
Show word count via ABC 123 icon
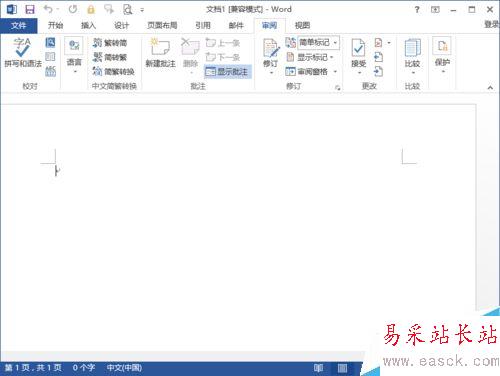point(50,71)
